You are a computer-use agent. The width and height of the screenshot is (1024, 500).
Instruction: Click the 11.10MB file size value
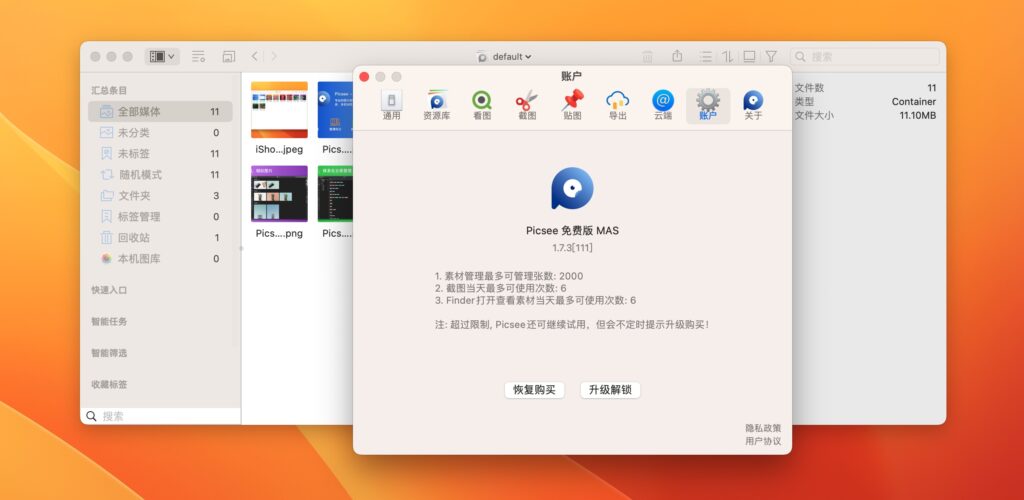click(918, 116)
